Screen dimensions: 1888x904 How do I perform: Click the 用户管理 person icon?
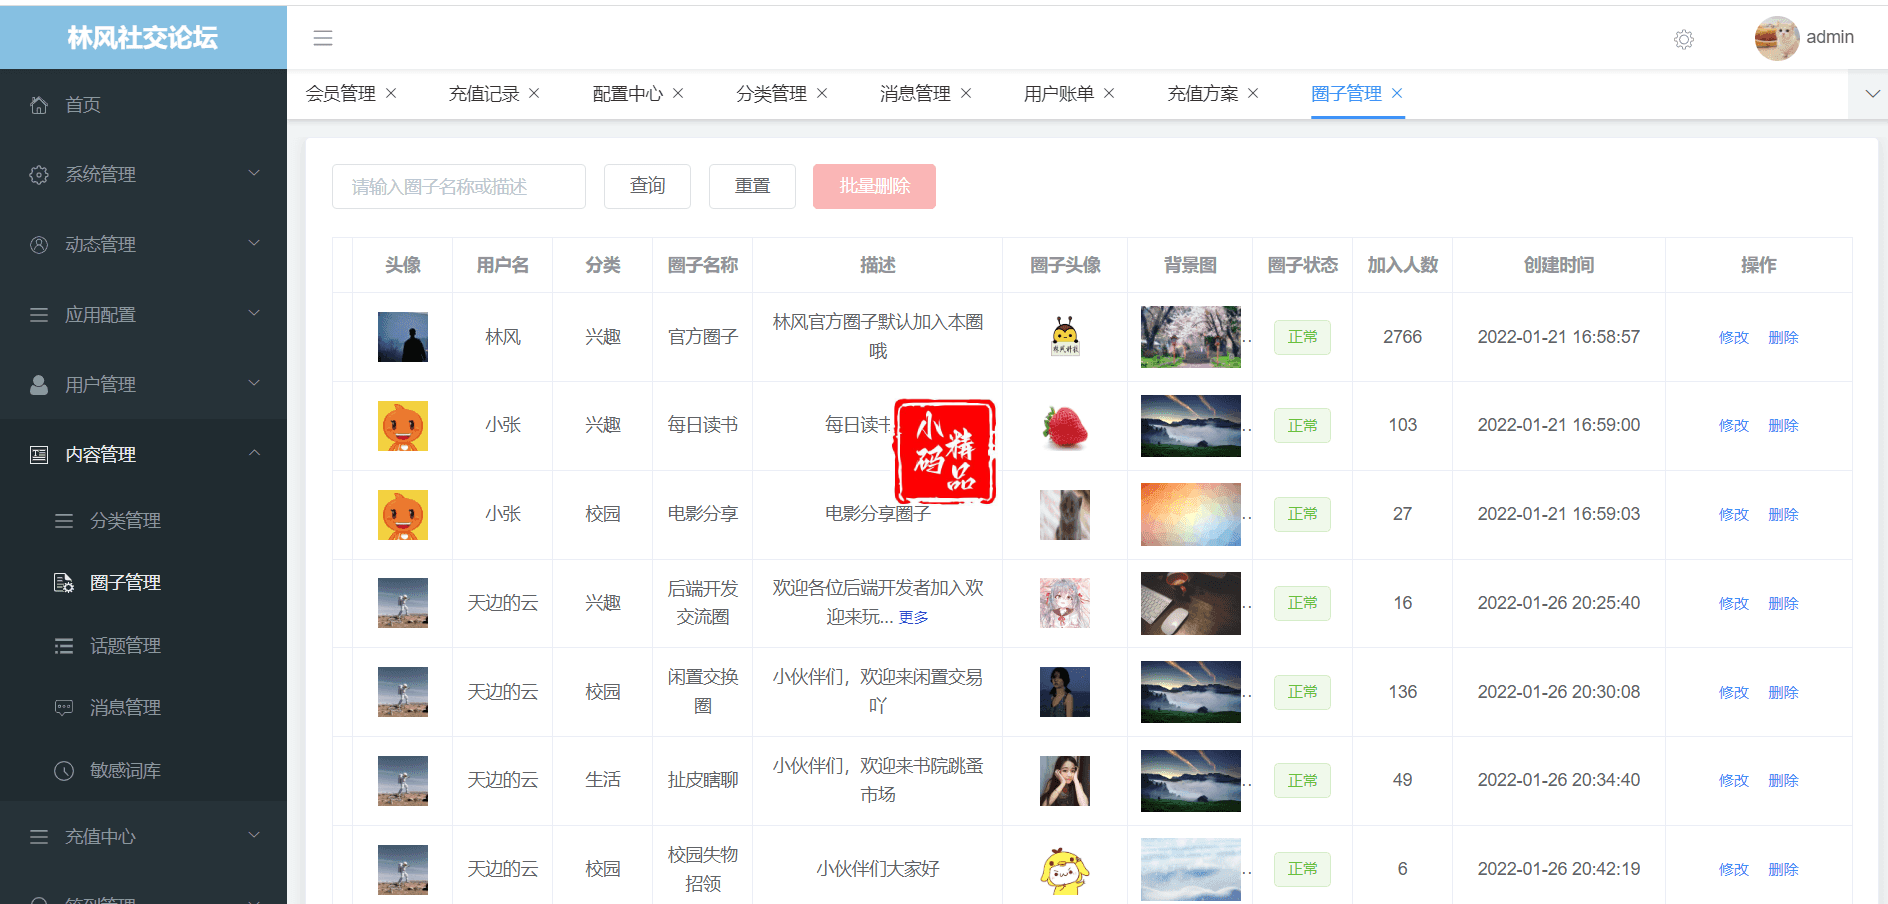coord(39,385)
